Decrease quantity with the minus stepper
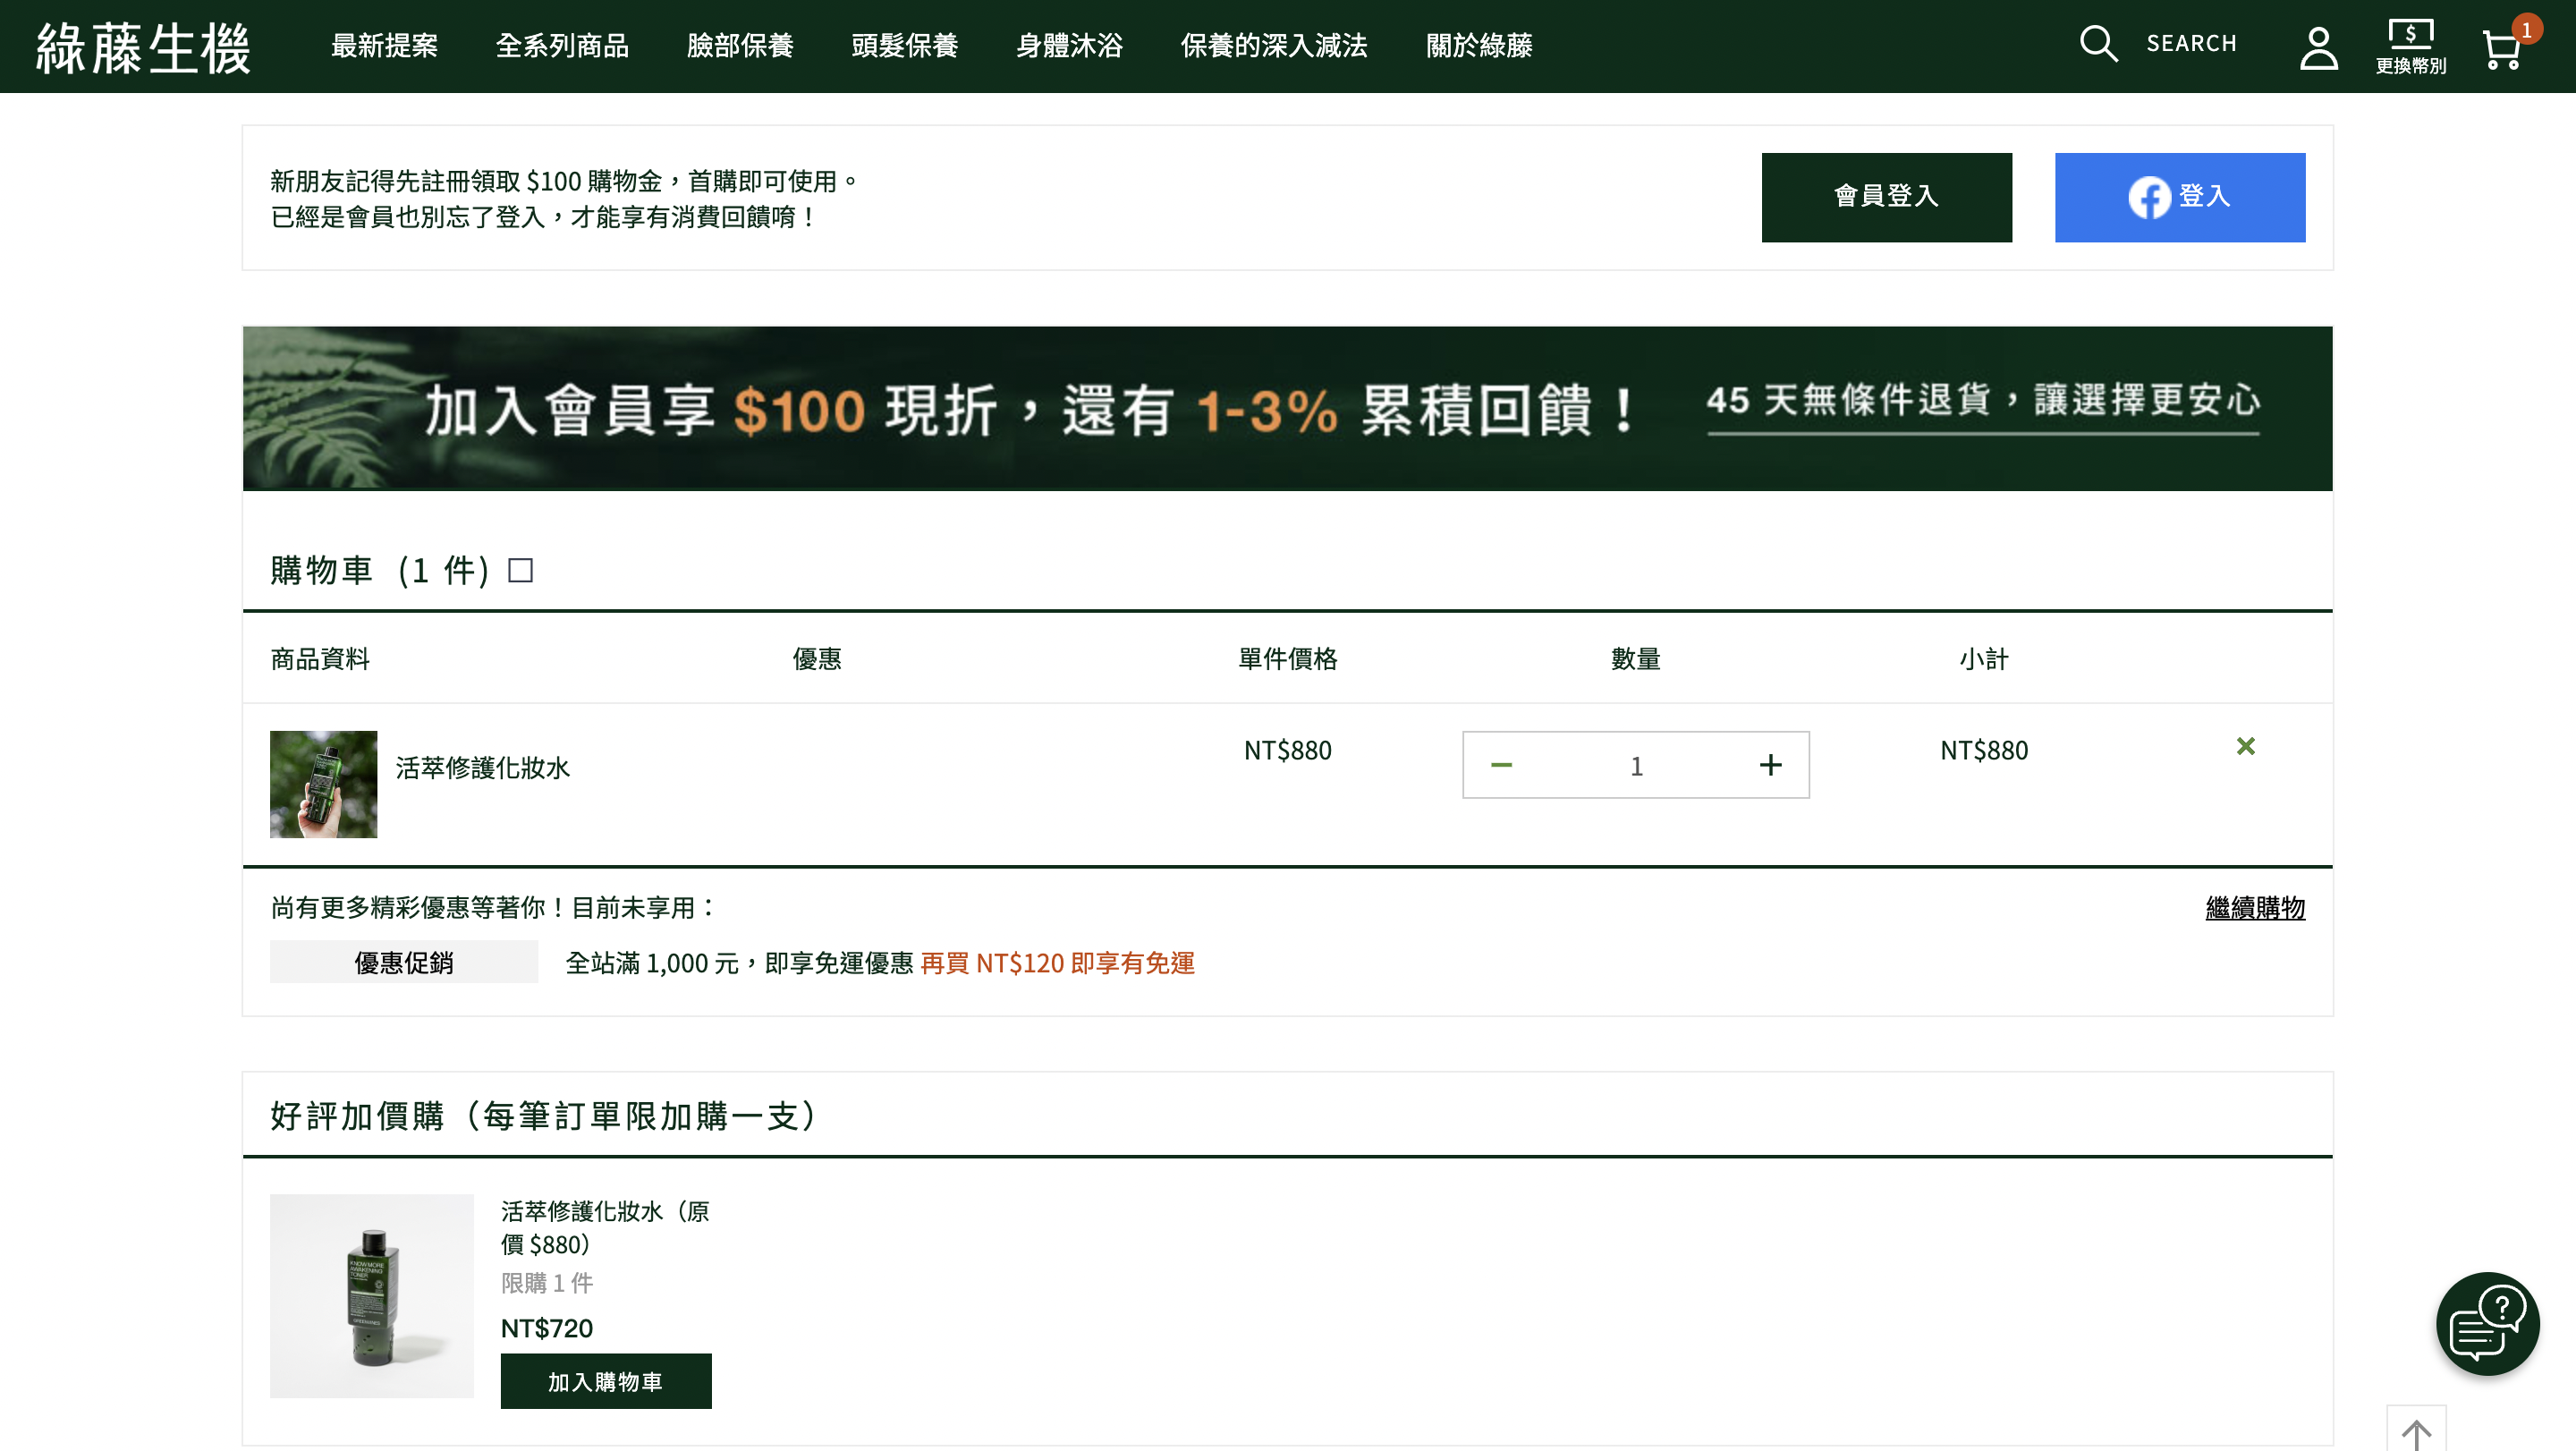This screenshot has height=1451, width=2576. point(1501,764)
